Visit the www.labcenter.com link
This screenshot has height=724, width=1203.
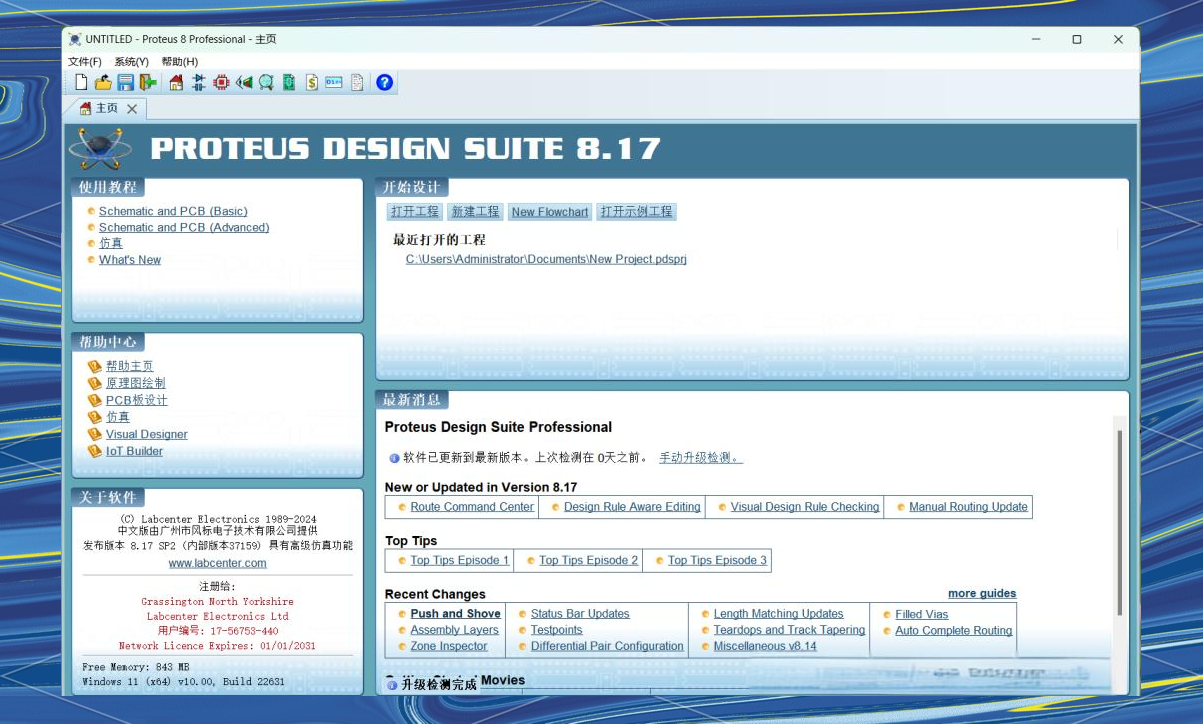(216, 562)
